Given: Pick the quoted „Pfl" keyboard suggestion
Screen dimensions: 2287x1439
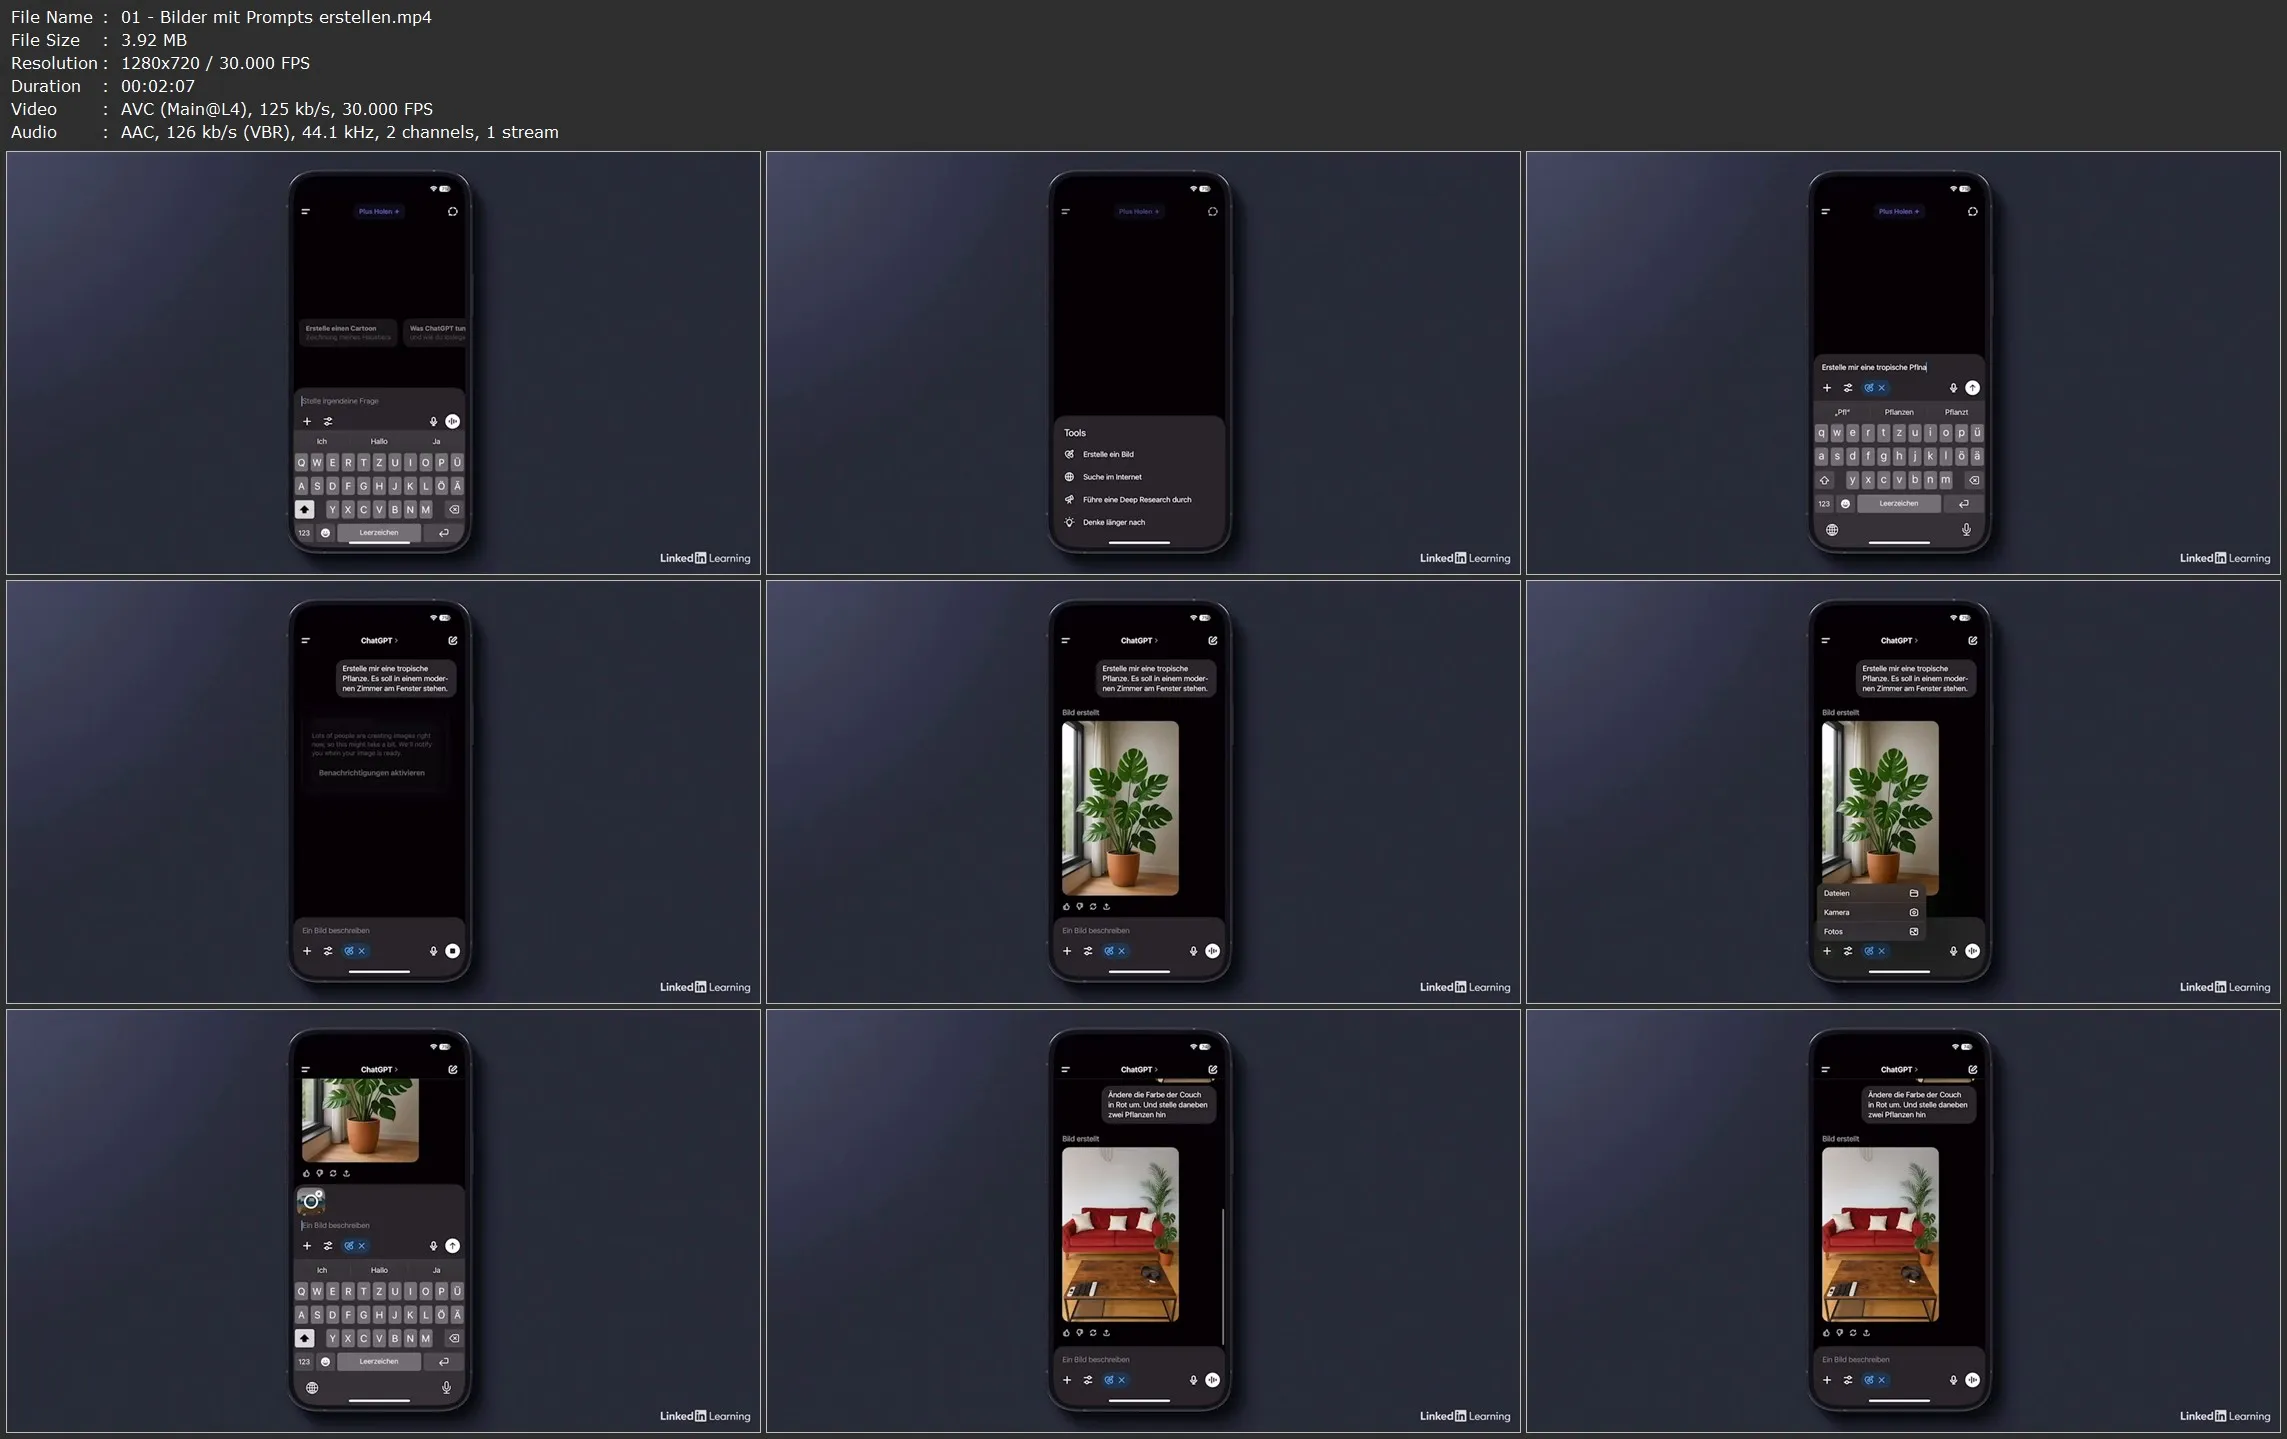Looking at the screenshot, I should point(1842,412).
